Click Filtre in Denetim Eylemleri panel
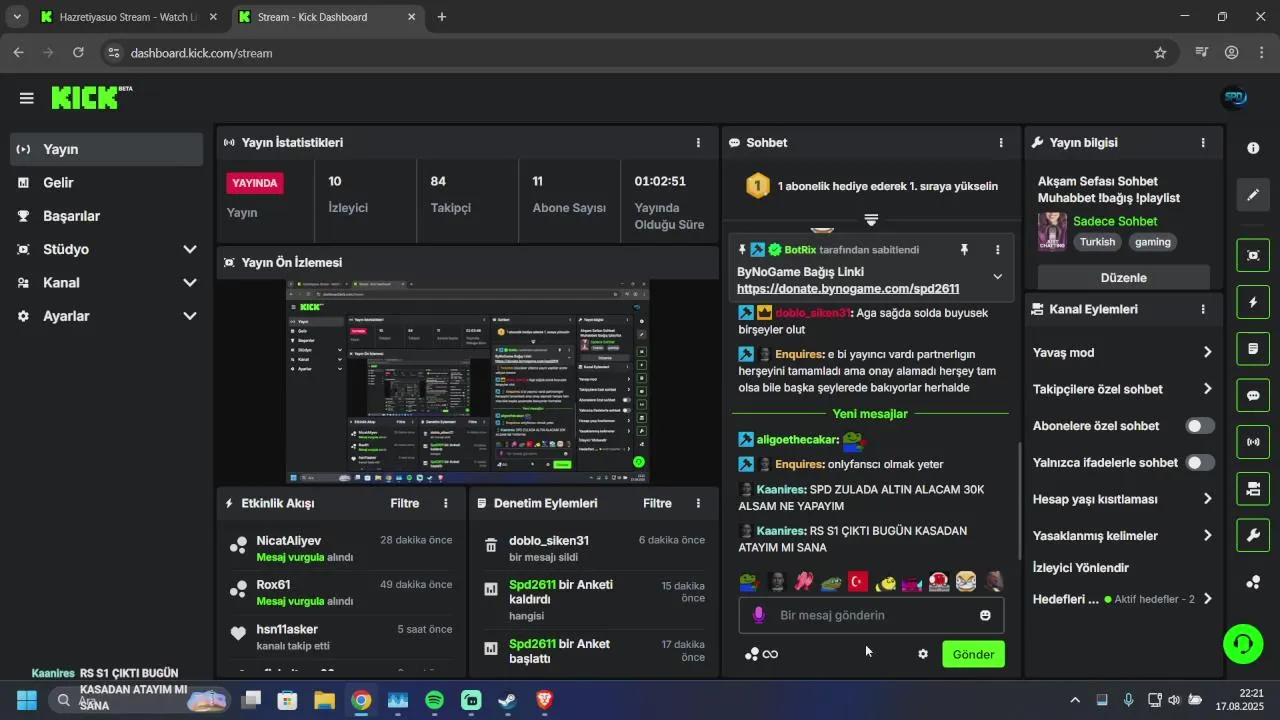1280x720 pixels. click(657, 503)
